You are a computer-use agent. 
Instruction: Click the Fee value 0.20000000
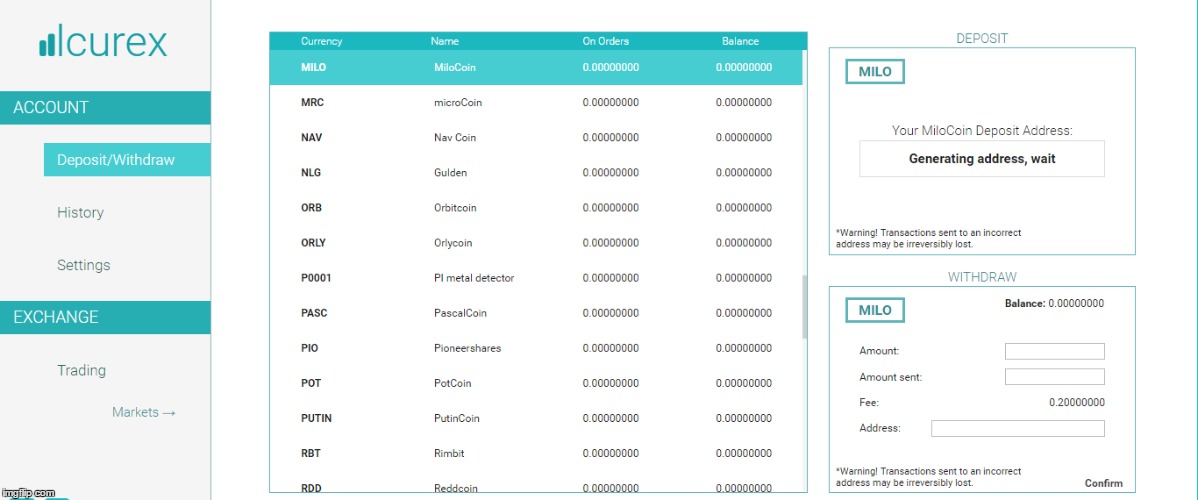(1077, 402)
